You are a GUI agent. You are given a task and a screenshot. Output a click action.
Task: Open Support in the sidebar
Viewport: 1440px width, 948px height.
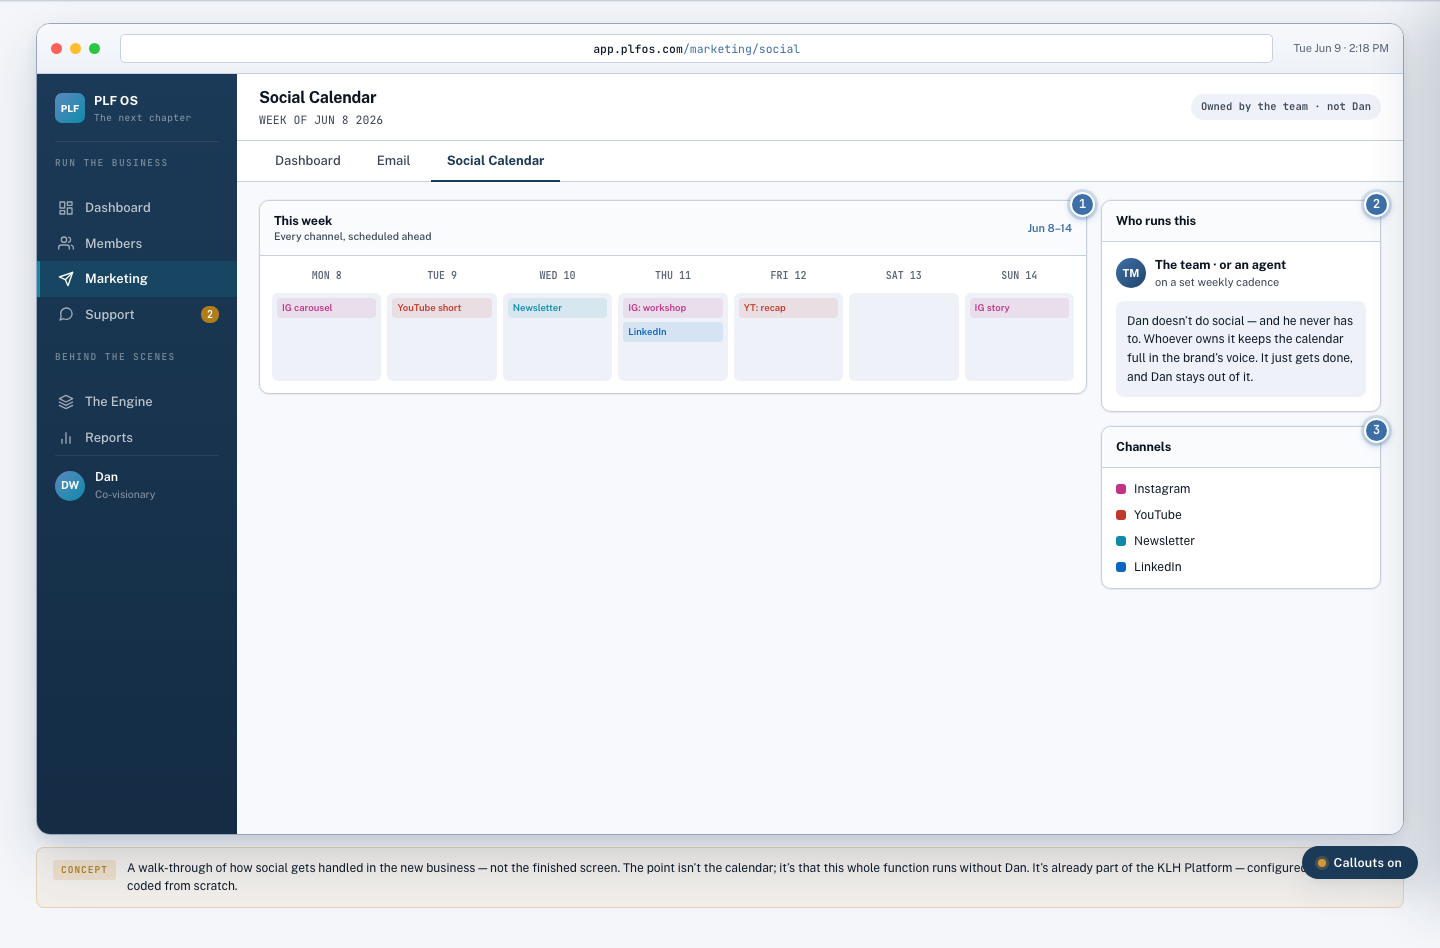(109, 314)
